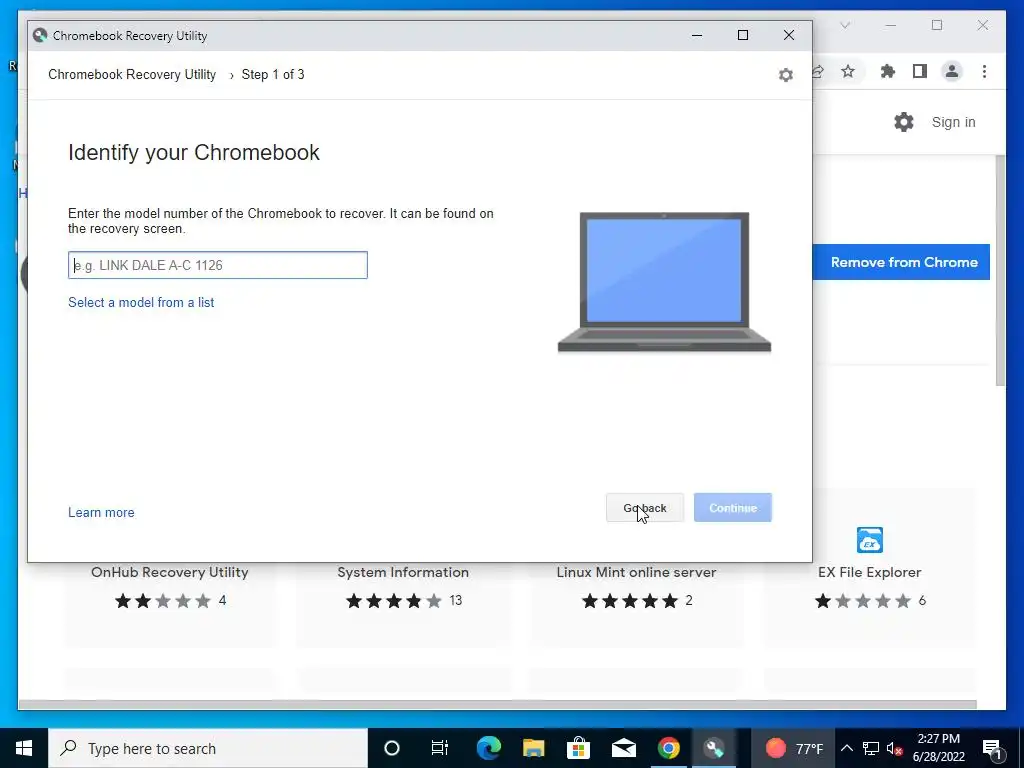Viewport: 1024px width, 768px height.
Task: Switch to Google Chrome on taskbar
Action: pyautogui.click(x=669, y=748)
